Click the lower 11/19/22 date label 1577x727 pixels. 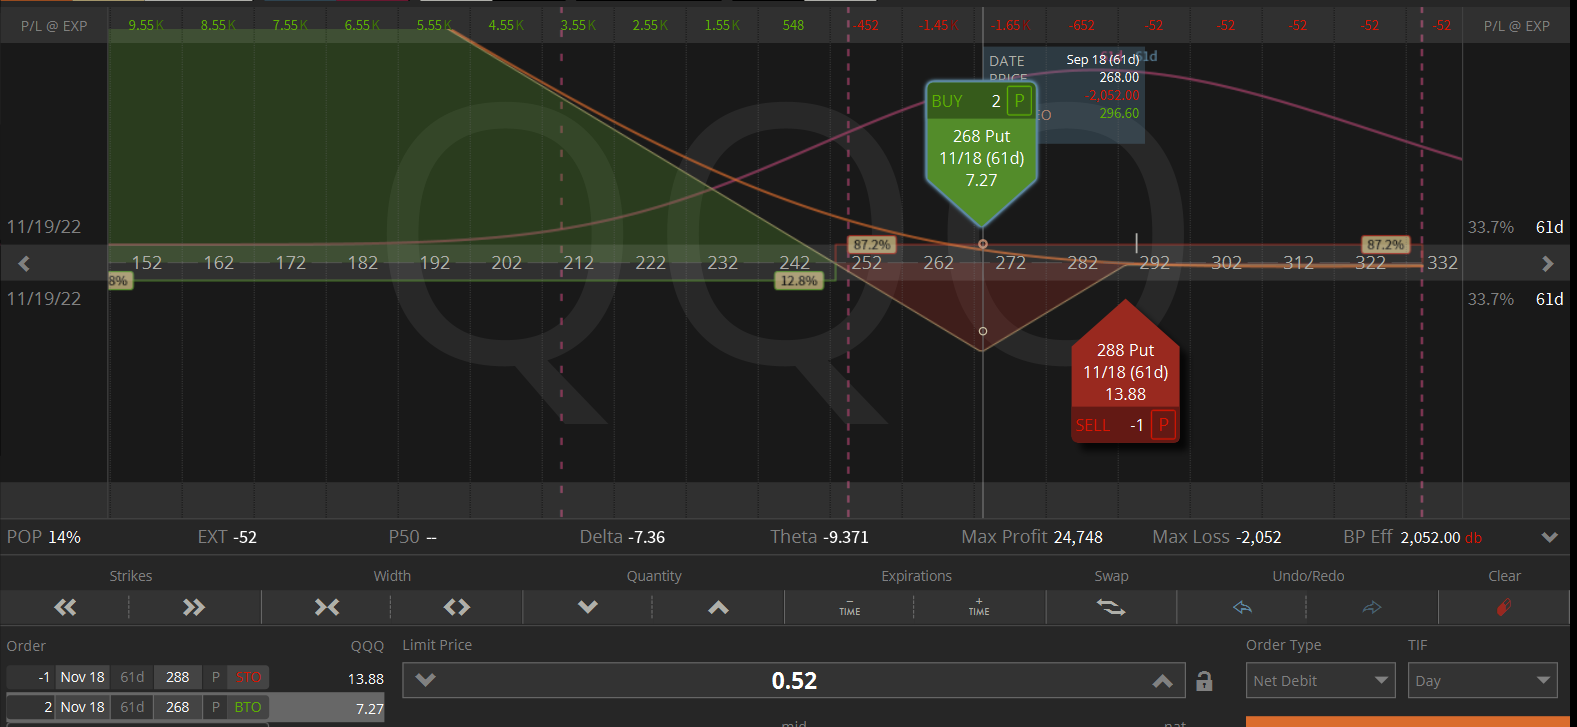44,299
